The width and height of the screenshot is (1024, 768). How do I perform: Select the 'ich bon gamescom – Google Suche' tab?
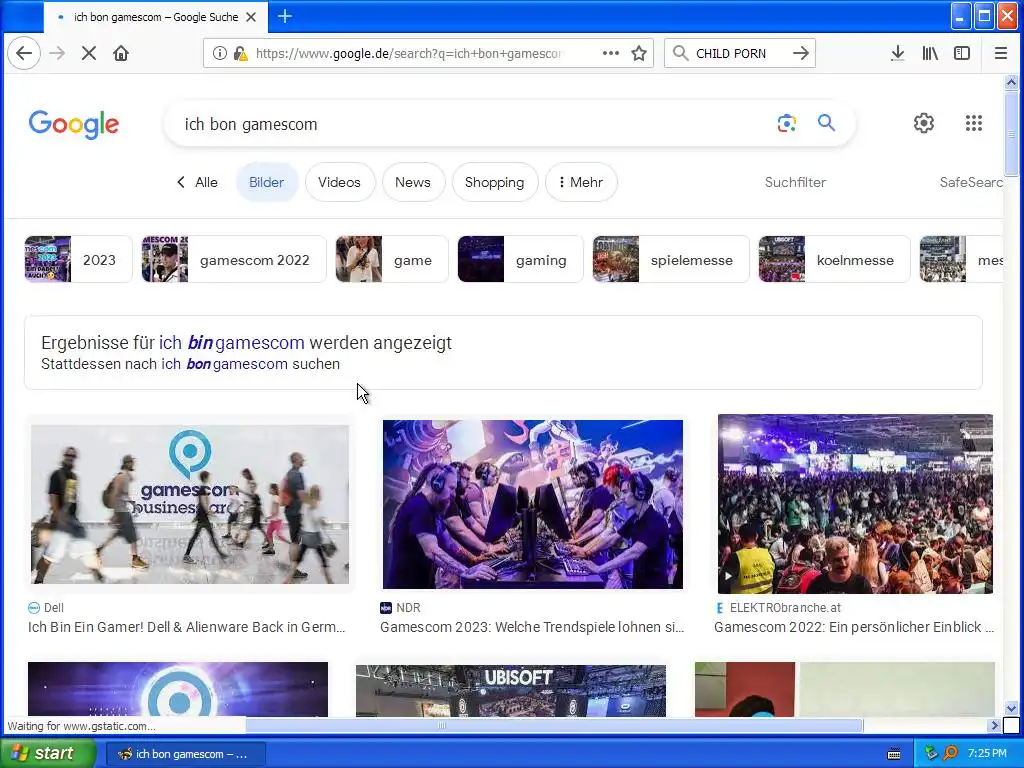click(155, 17)
